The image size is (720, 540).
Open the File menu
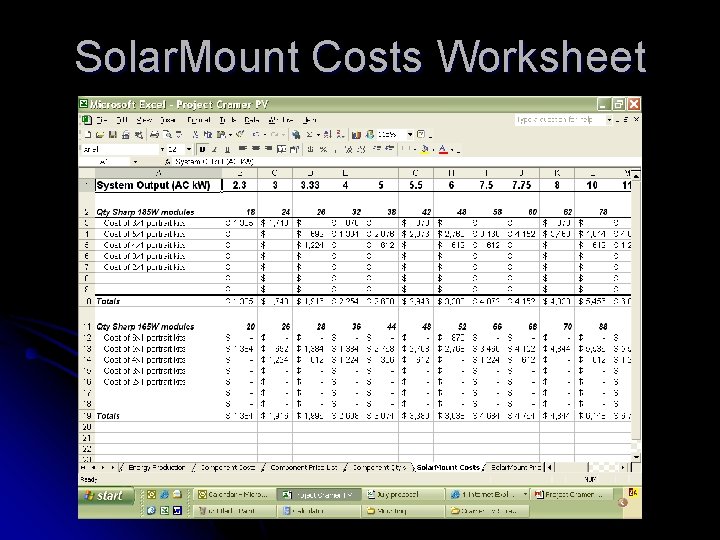coord(102,120)
